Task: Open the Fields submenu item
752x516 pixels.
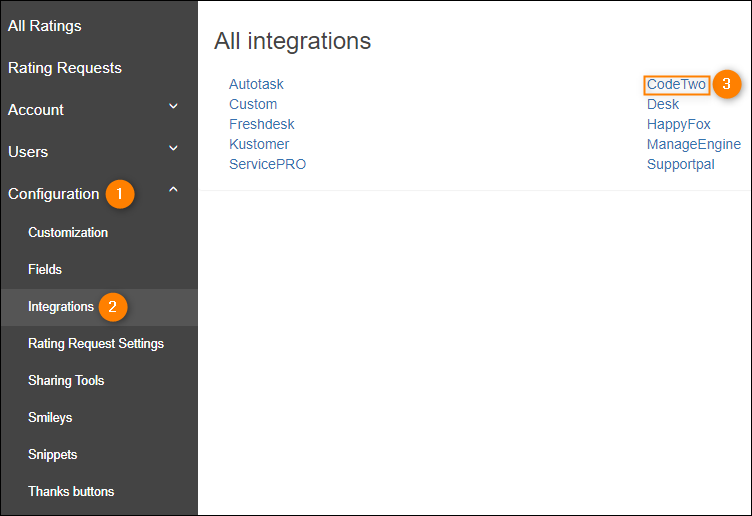Action: point(45,270)
